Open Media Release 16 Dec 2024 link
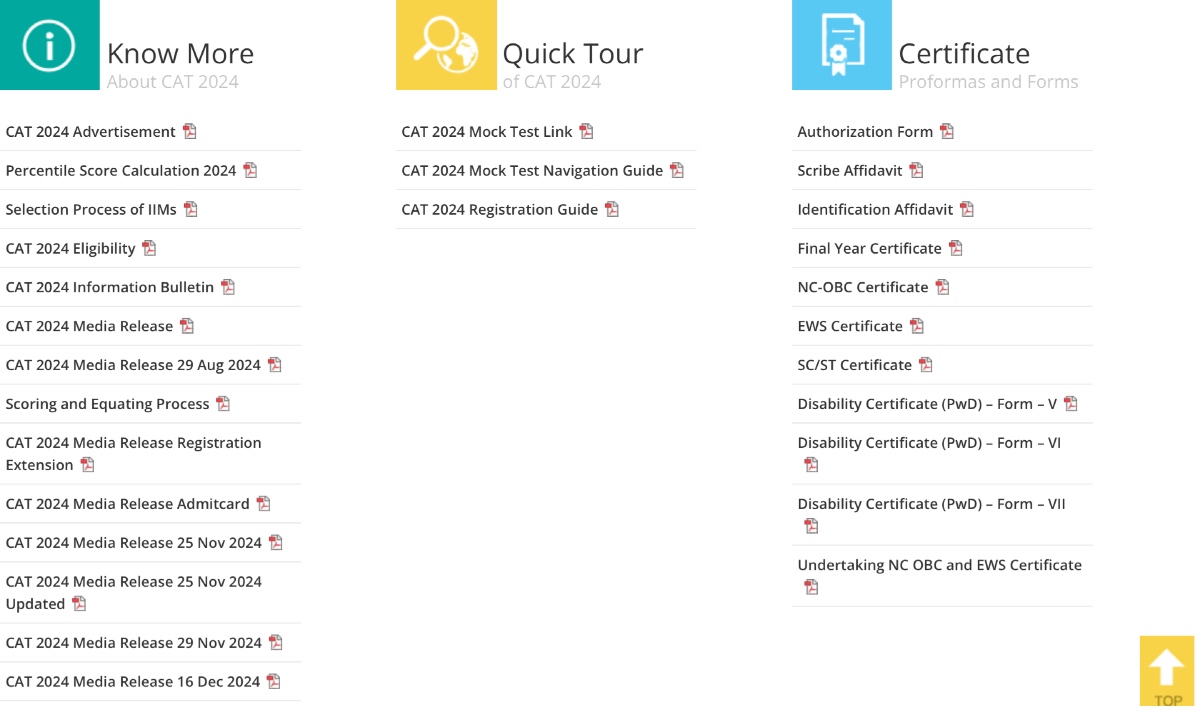 pos(133,683)
